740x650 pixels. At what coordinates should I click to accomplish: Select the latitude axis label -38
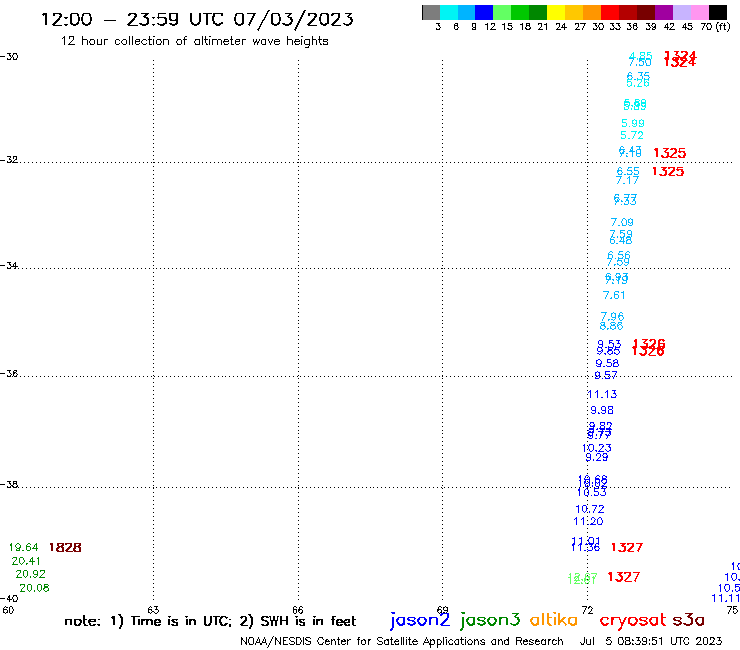9,485
